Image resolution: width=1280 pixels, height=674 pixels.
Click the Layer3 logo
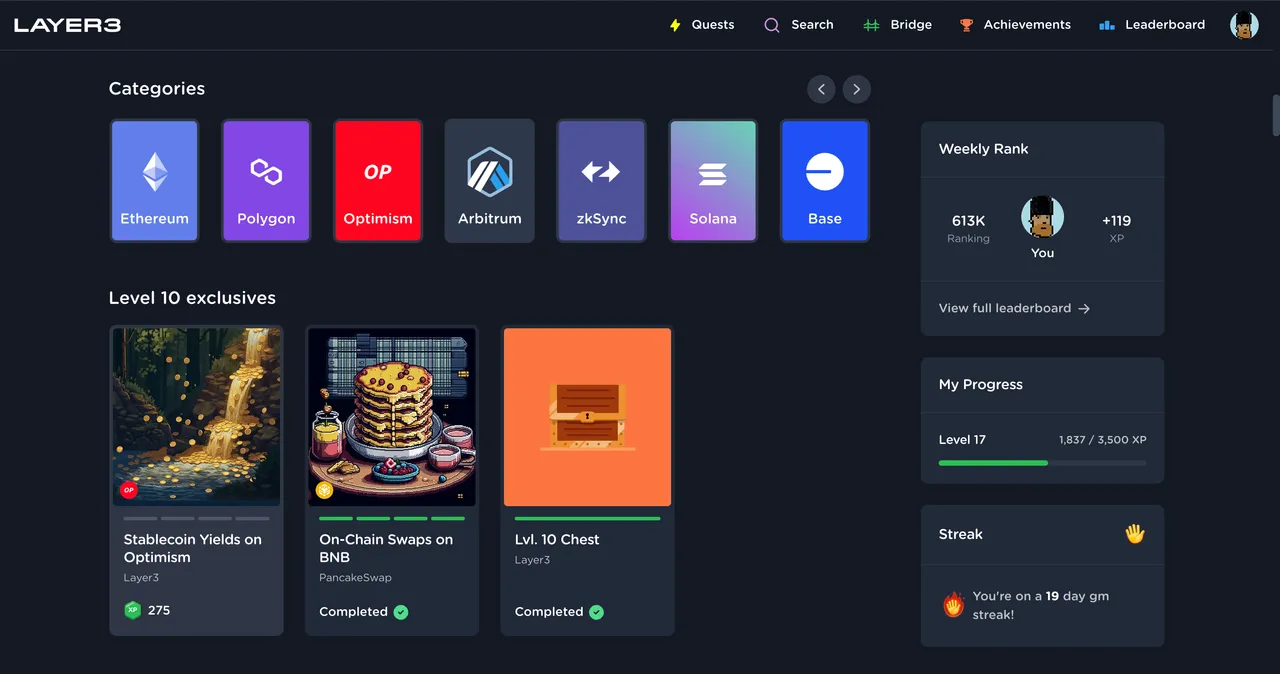click(x=67, y=25)
